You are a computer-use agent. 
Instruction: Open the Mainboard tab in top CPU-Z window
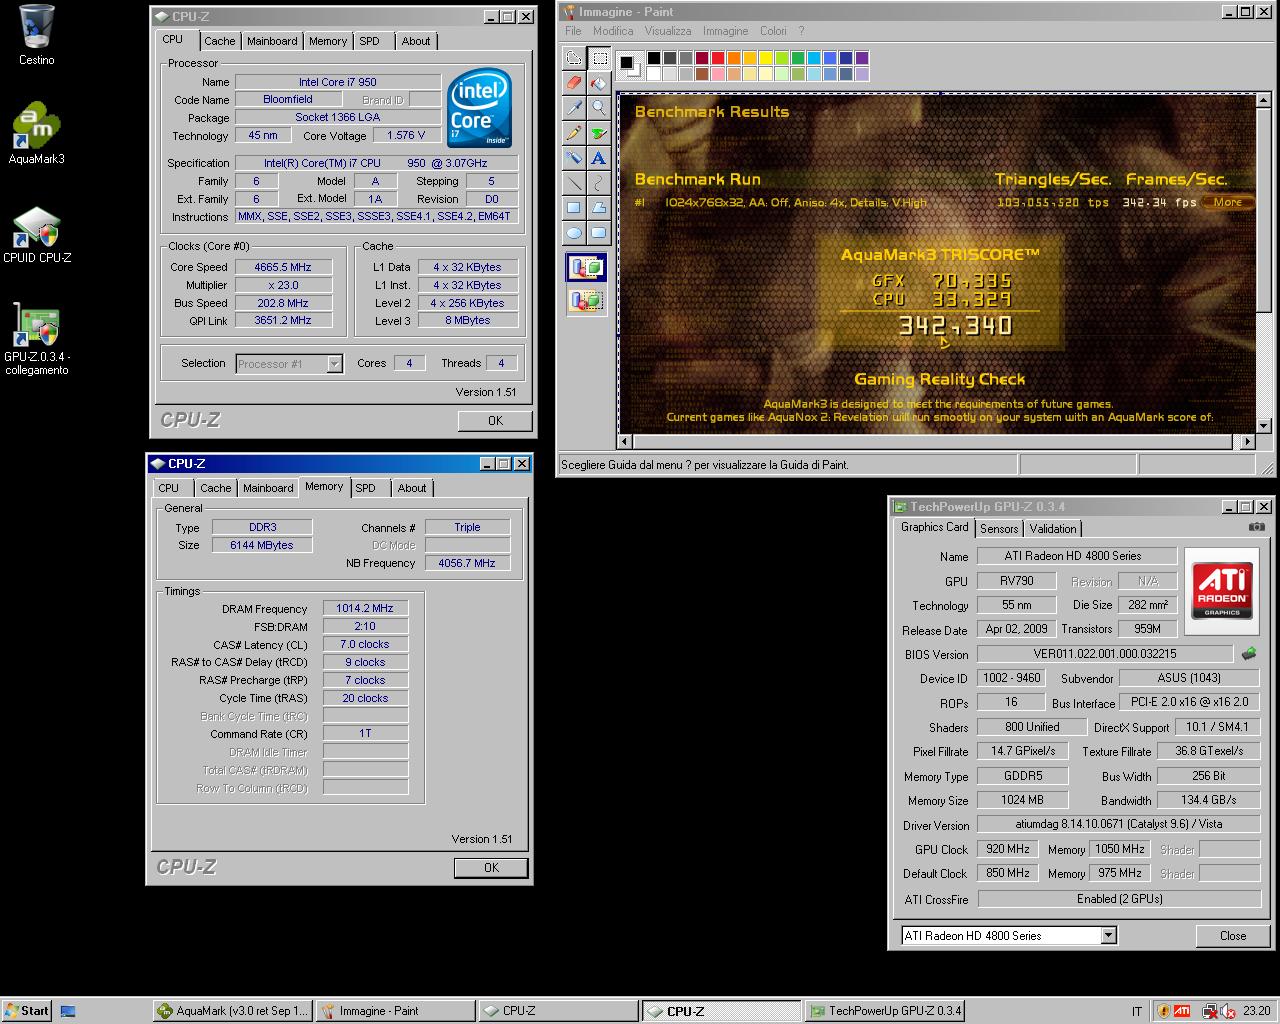[x=272, y=41]
